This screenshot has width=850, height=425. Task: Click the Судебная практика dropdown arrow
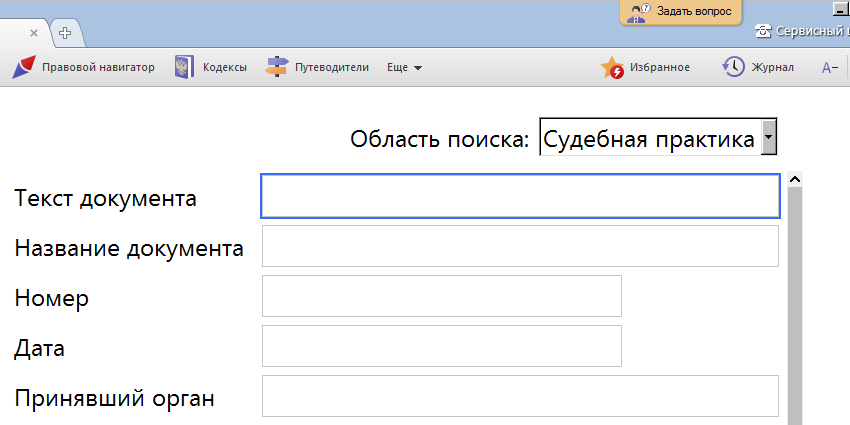click(768, 138)
